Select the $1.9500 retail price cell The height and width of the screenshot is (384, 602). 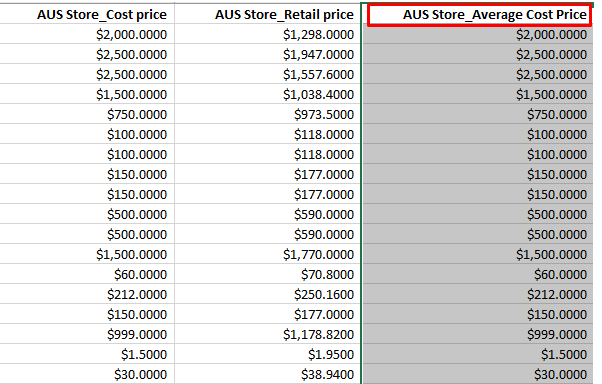pyautogui.click(x=268, y=354)
